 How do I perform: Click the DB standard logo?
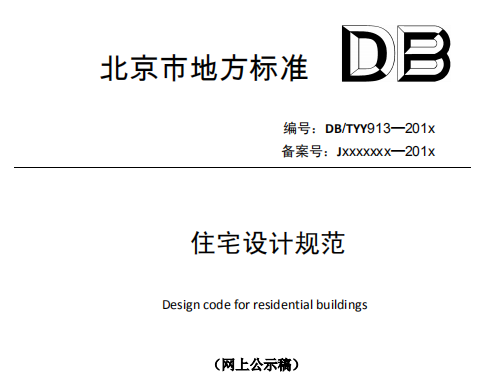point(396,53)
